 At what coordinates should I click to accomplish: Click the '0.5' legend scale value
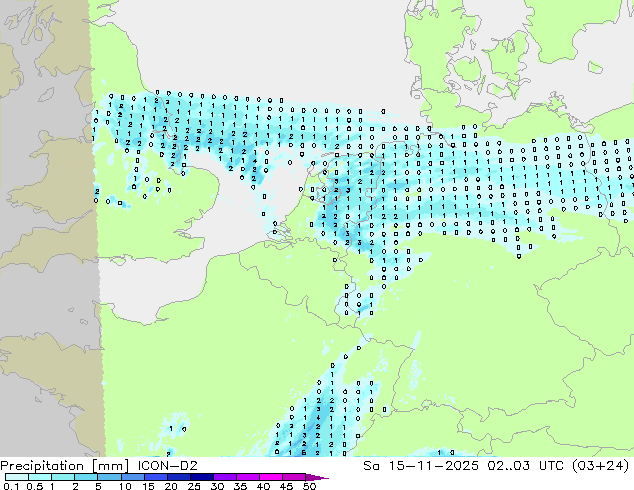tap(34, 486)
